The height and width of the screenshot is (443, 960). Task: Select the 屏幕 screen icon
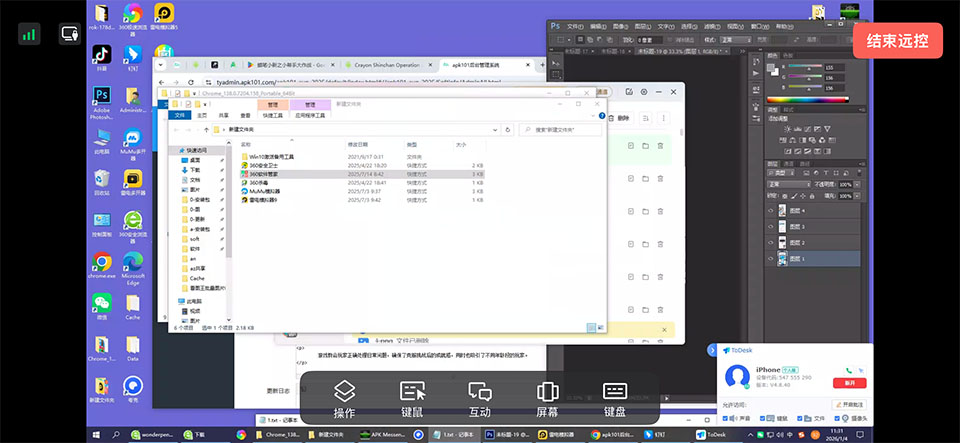(x=547, y=399)
